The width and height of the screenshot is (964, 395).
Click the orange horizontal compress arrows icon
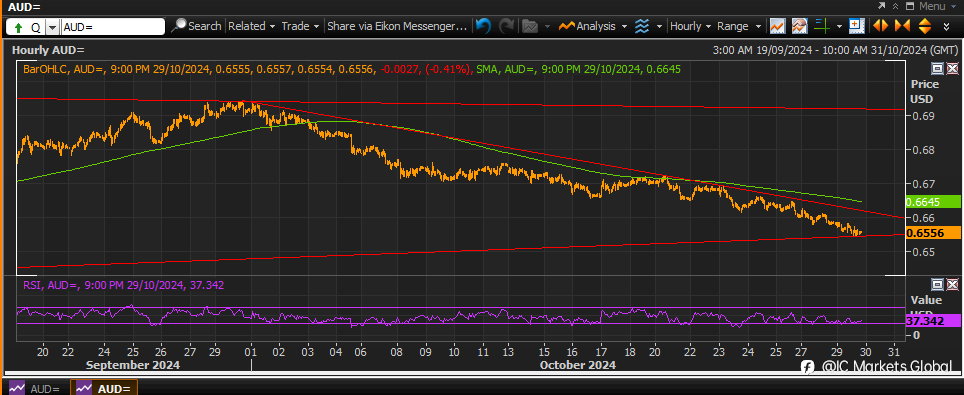(902, 26)
